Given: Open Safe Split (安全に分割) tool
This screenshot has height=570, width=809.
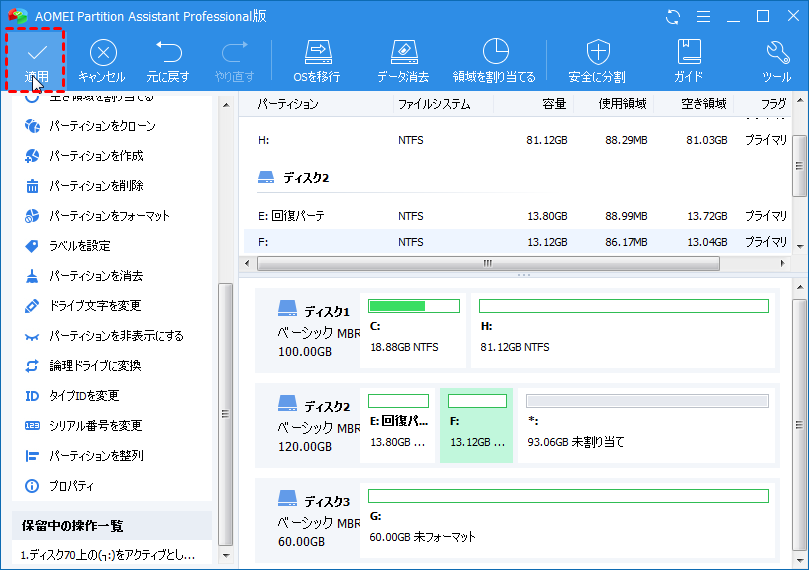Looking at the screenshot, I should (597, 61).
